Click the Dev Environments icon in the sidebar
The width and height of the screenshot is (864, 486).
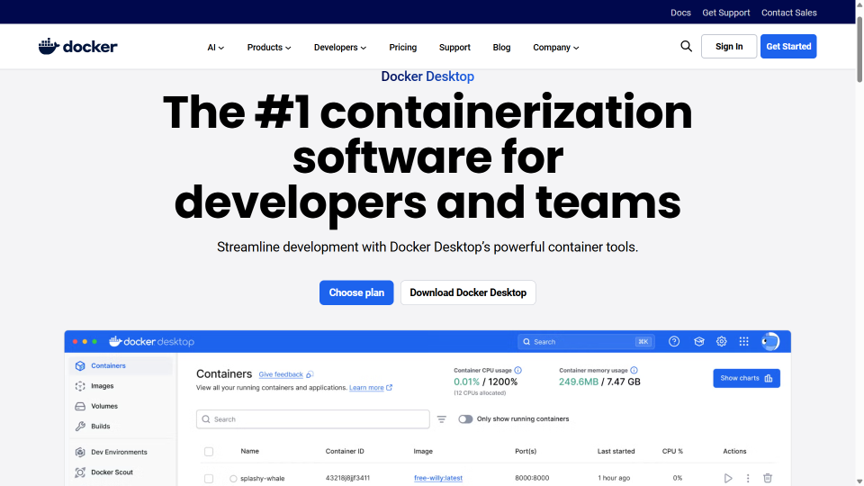tap(80, 452)
